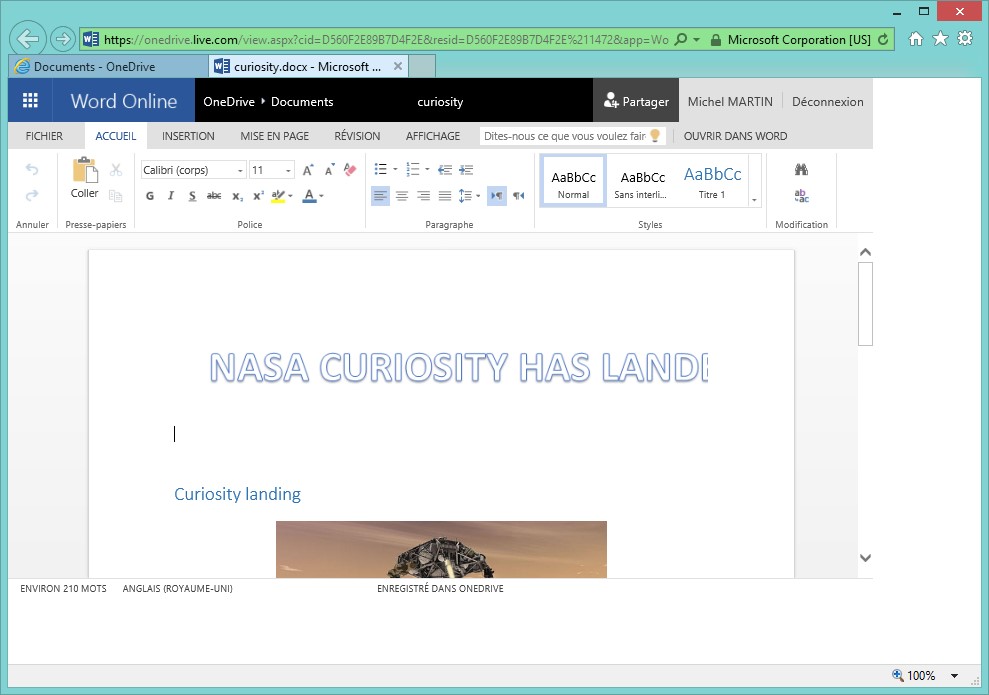Image resolution: width=989 pixels, height=695 pixels.
Task: Open the font size 11 dropdown
Action: [272, 170]
